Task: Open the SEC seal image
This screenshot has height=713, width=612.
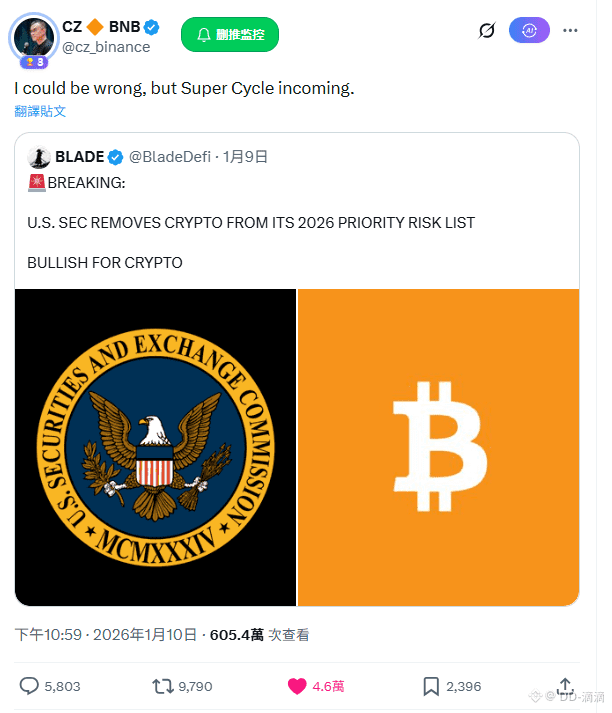Action: point(155,447)
